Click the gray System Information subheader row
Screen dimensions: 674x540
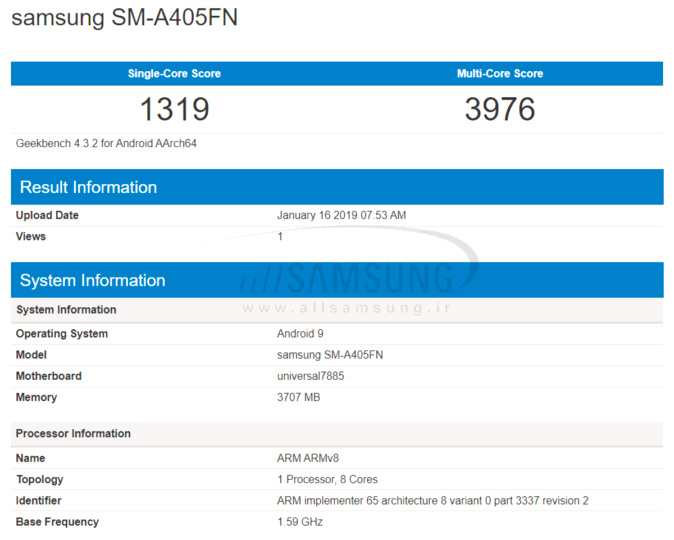(x=337, y=310)
